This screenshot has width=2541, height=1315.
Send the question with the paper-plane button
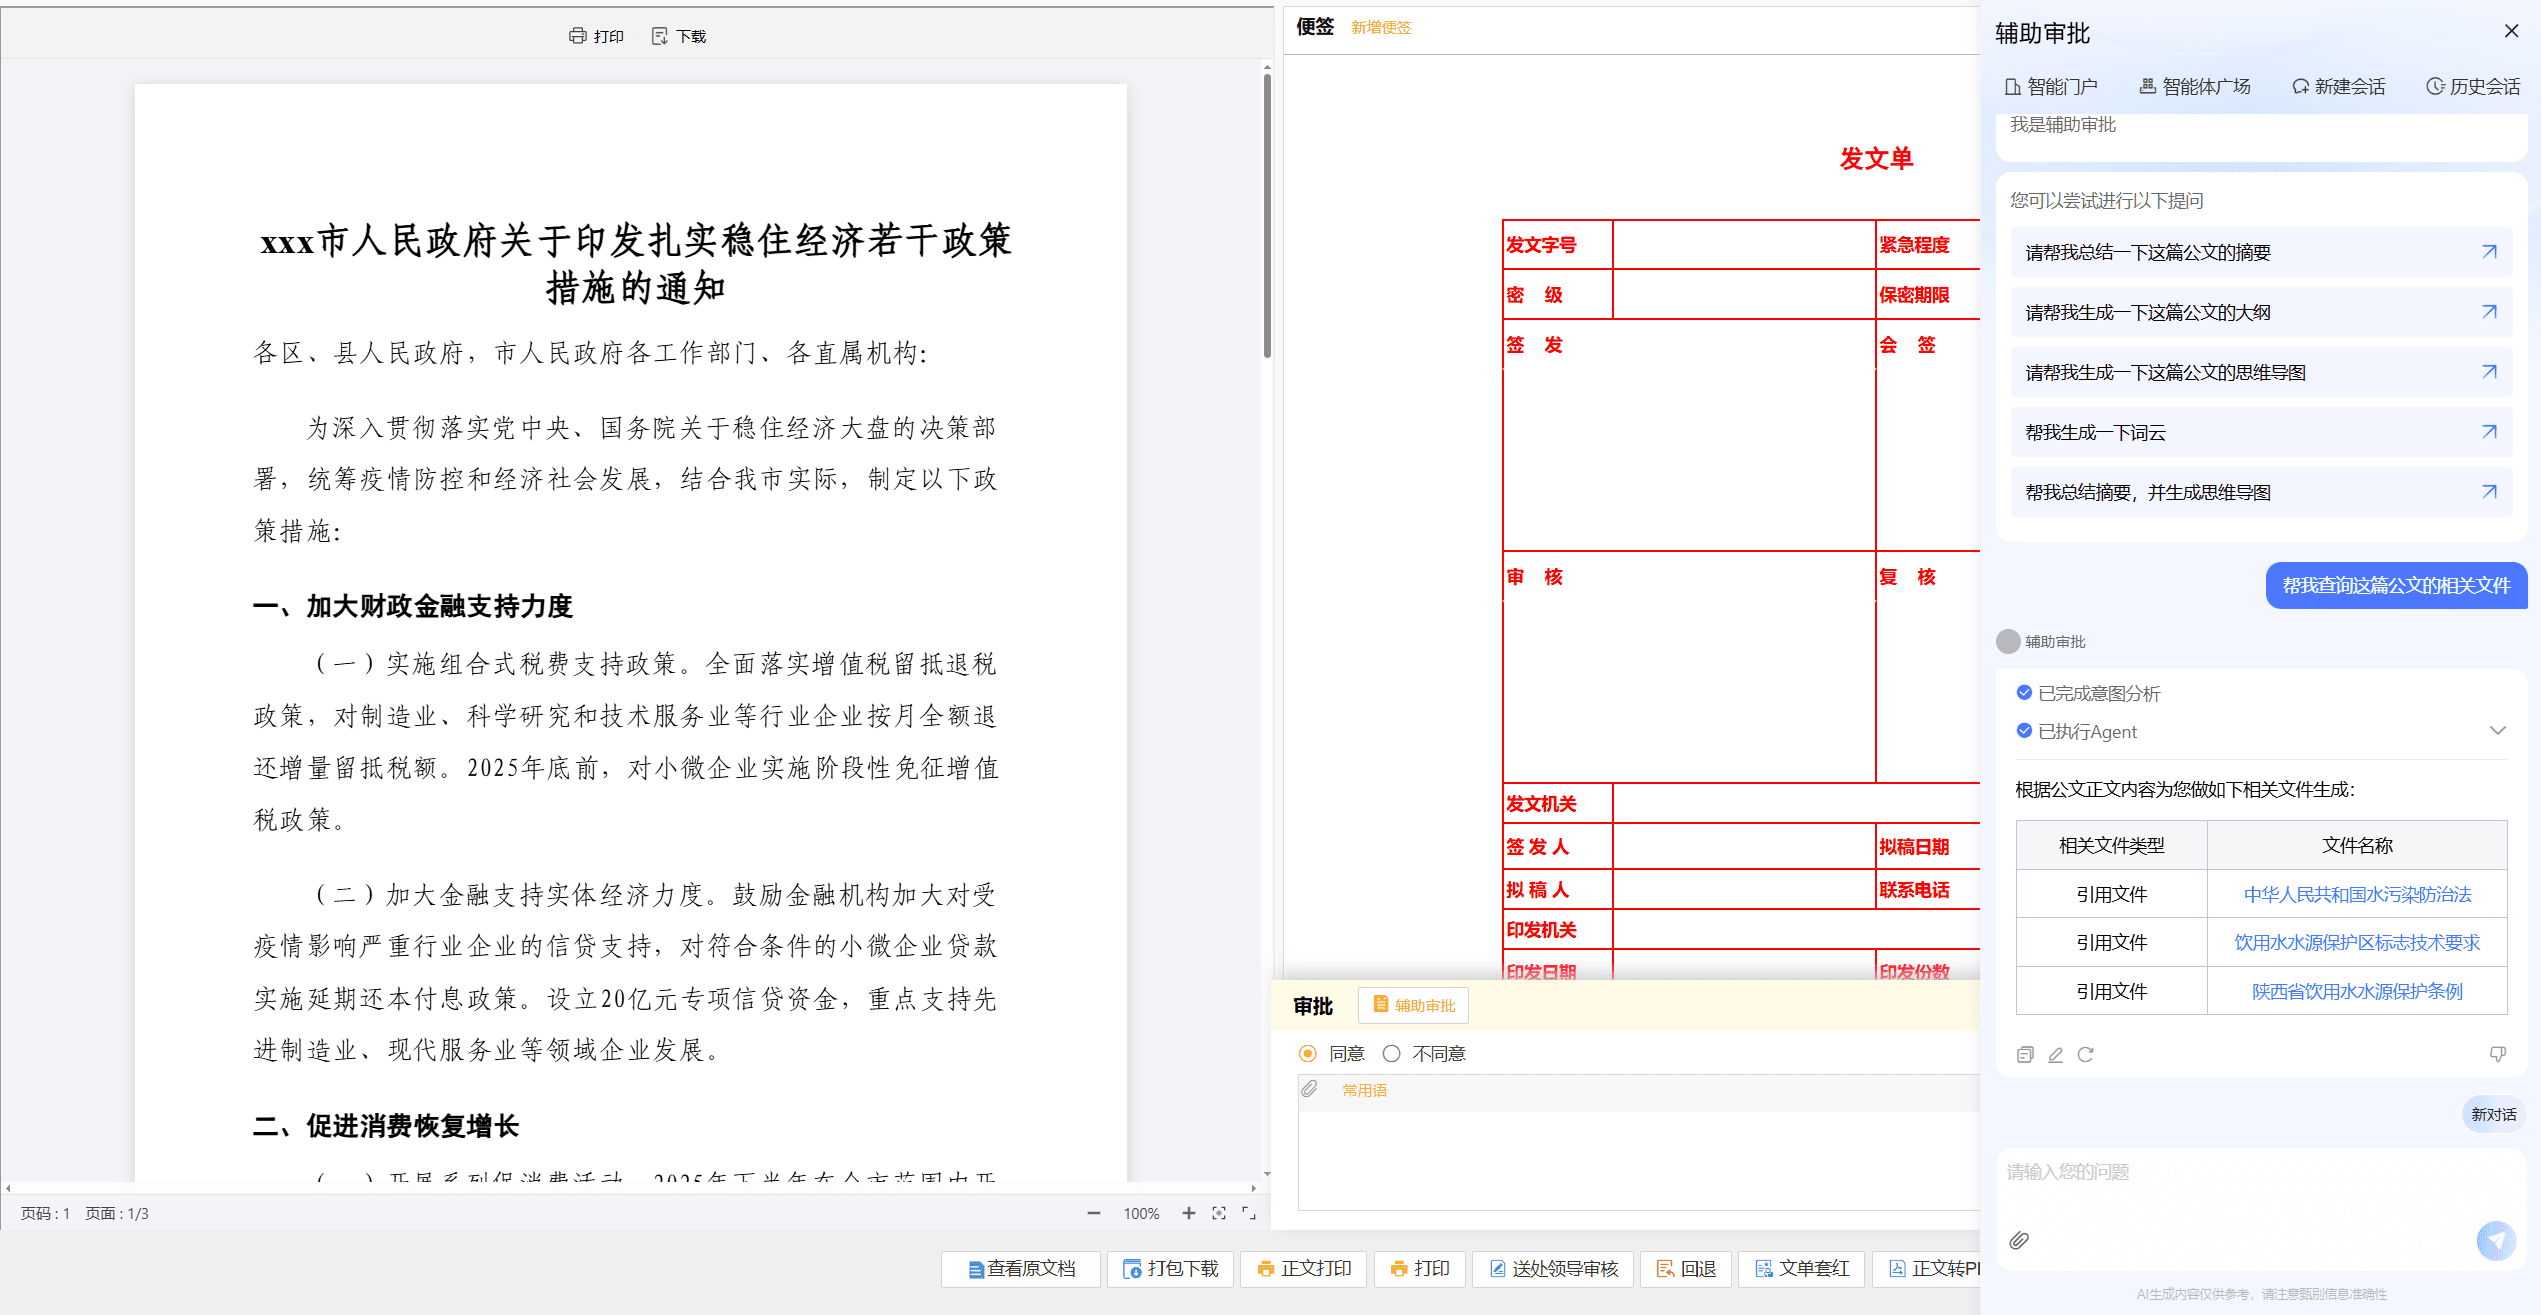[x=2496, y=1240]
